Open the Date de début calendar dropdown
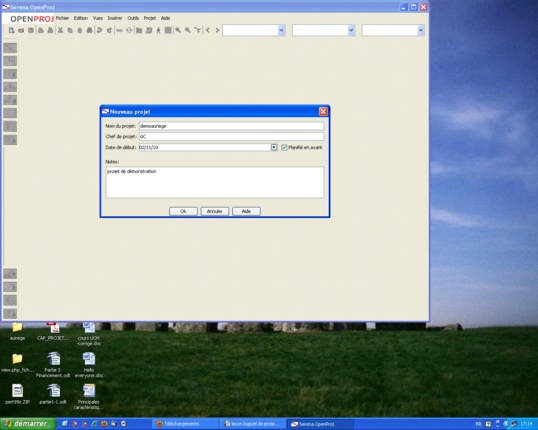Viewport: 538px width, 430px height. pos(274,148)
